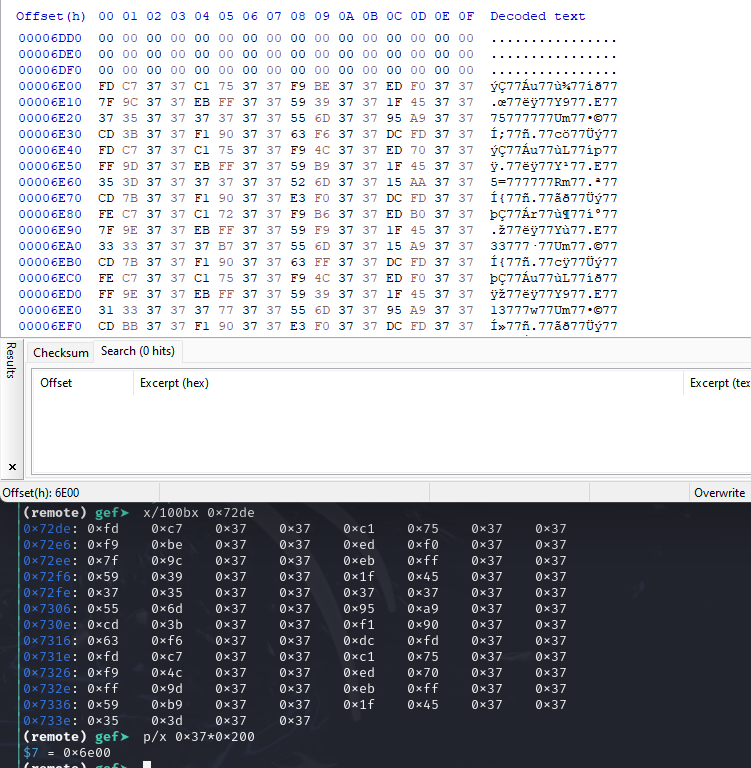Click decoded text of row 00006EE0

click(554, 310)
